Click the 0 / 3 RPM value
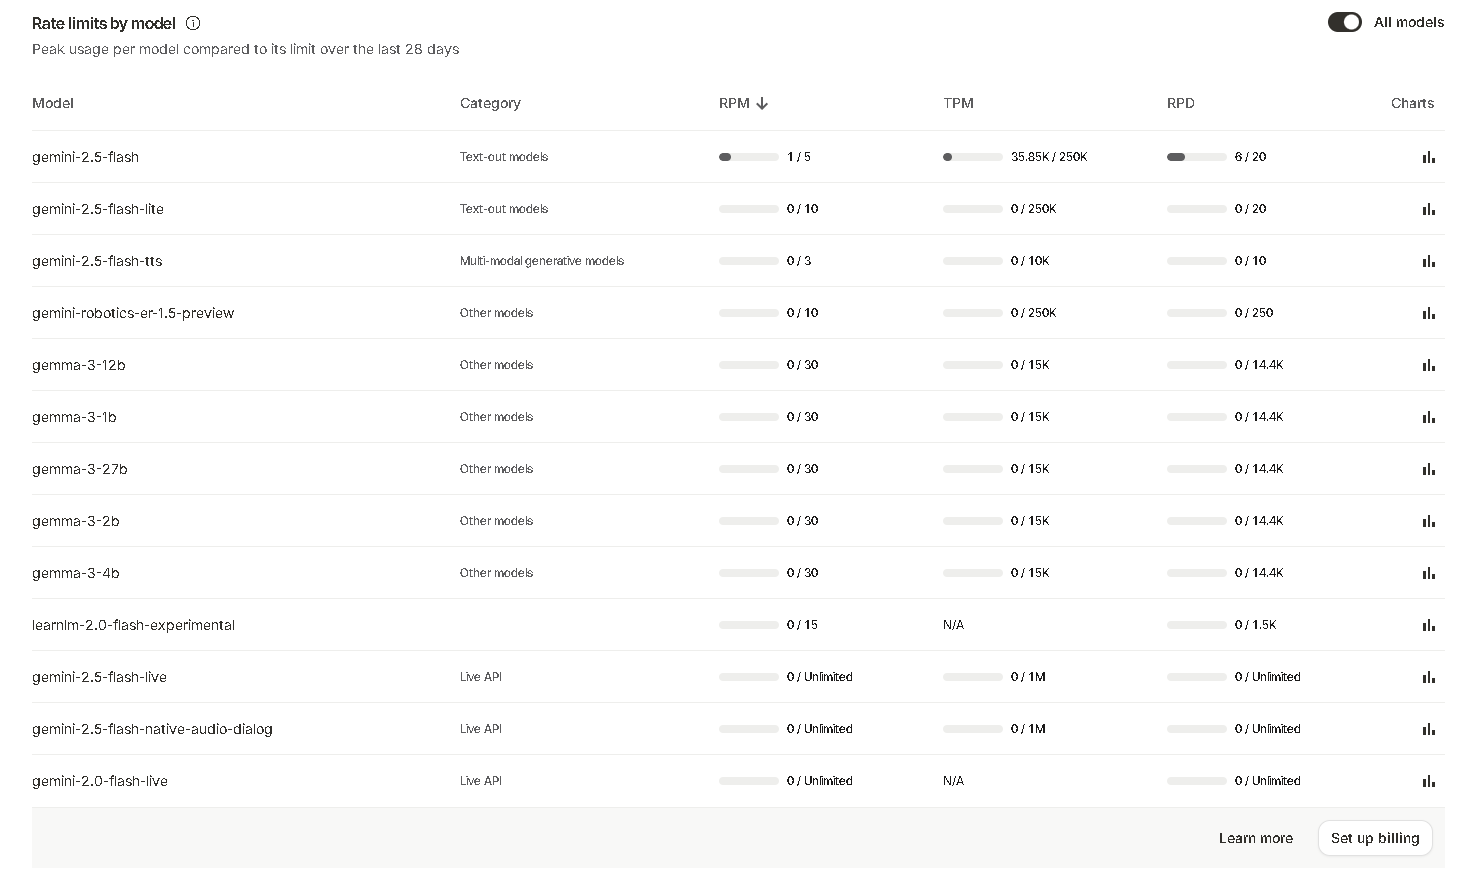Viewport: 1470px width, 870px height. (x=799, y=261)
